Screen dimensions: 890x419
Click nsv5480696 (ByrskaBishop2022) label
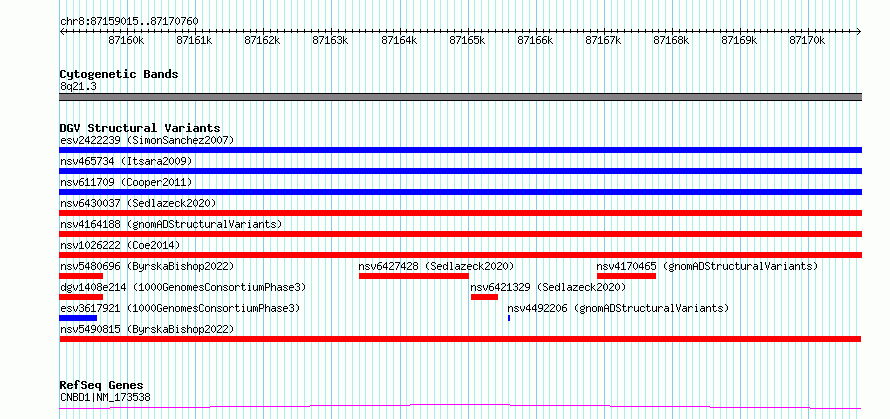click(x=147, y=266)
